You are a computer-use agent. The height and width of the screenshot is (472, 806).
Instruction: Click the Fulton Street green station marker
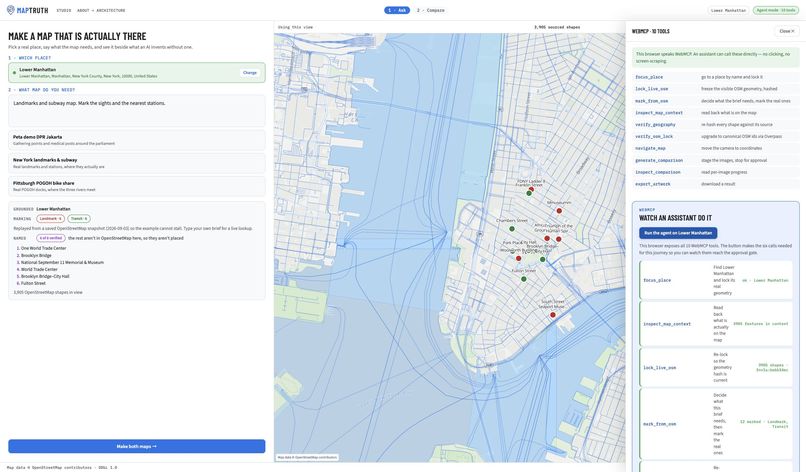coord(523,279)
